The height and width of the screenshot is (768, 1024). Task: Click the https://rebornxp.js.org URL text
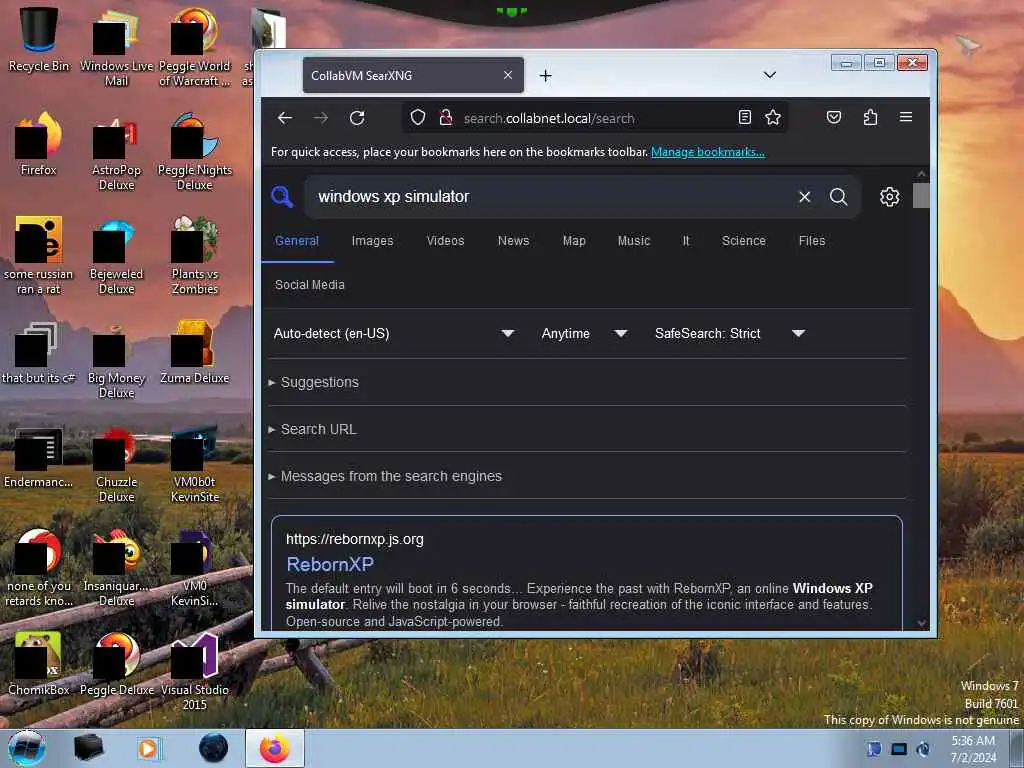355,539
